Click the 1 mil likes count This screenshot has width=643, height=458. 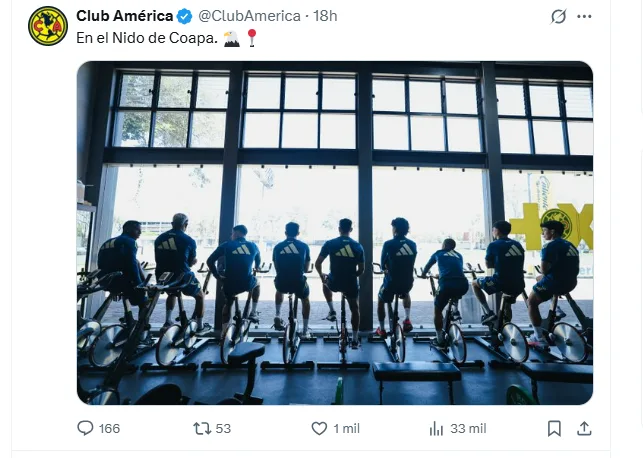[x=346, y=428]
